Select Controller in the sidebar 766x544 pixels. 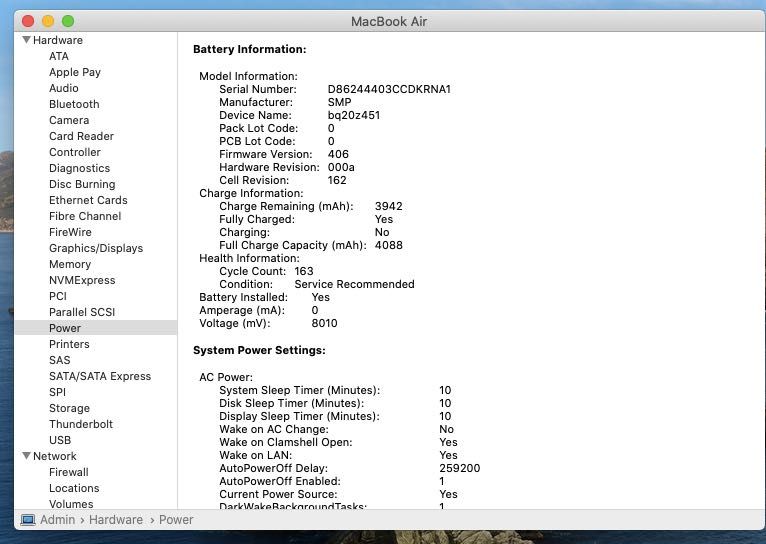click(75, 152)
